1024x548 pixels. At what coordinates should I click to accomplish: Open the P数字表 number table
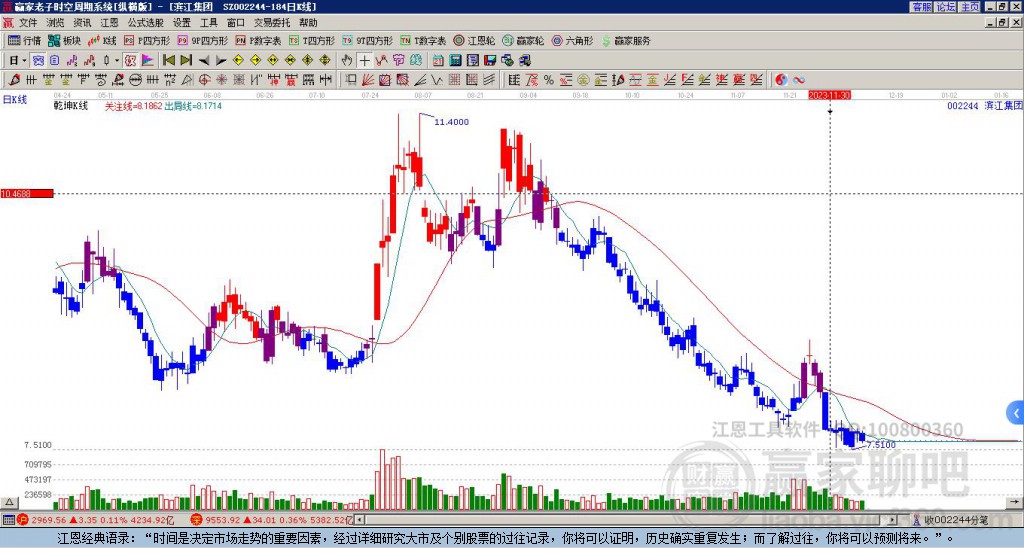[259, 40]
